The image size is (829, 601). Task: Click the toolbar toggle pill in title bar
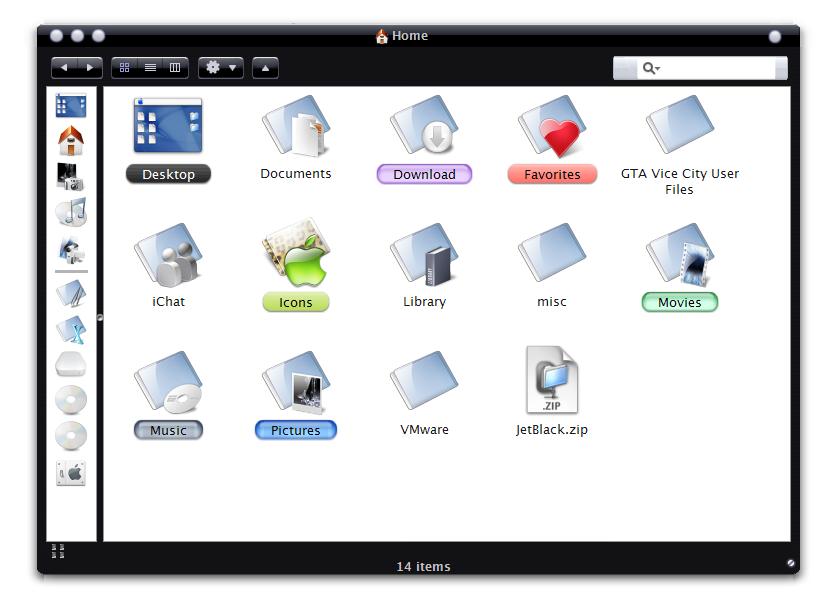pyautogui.click(x=775, y=36)
